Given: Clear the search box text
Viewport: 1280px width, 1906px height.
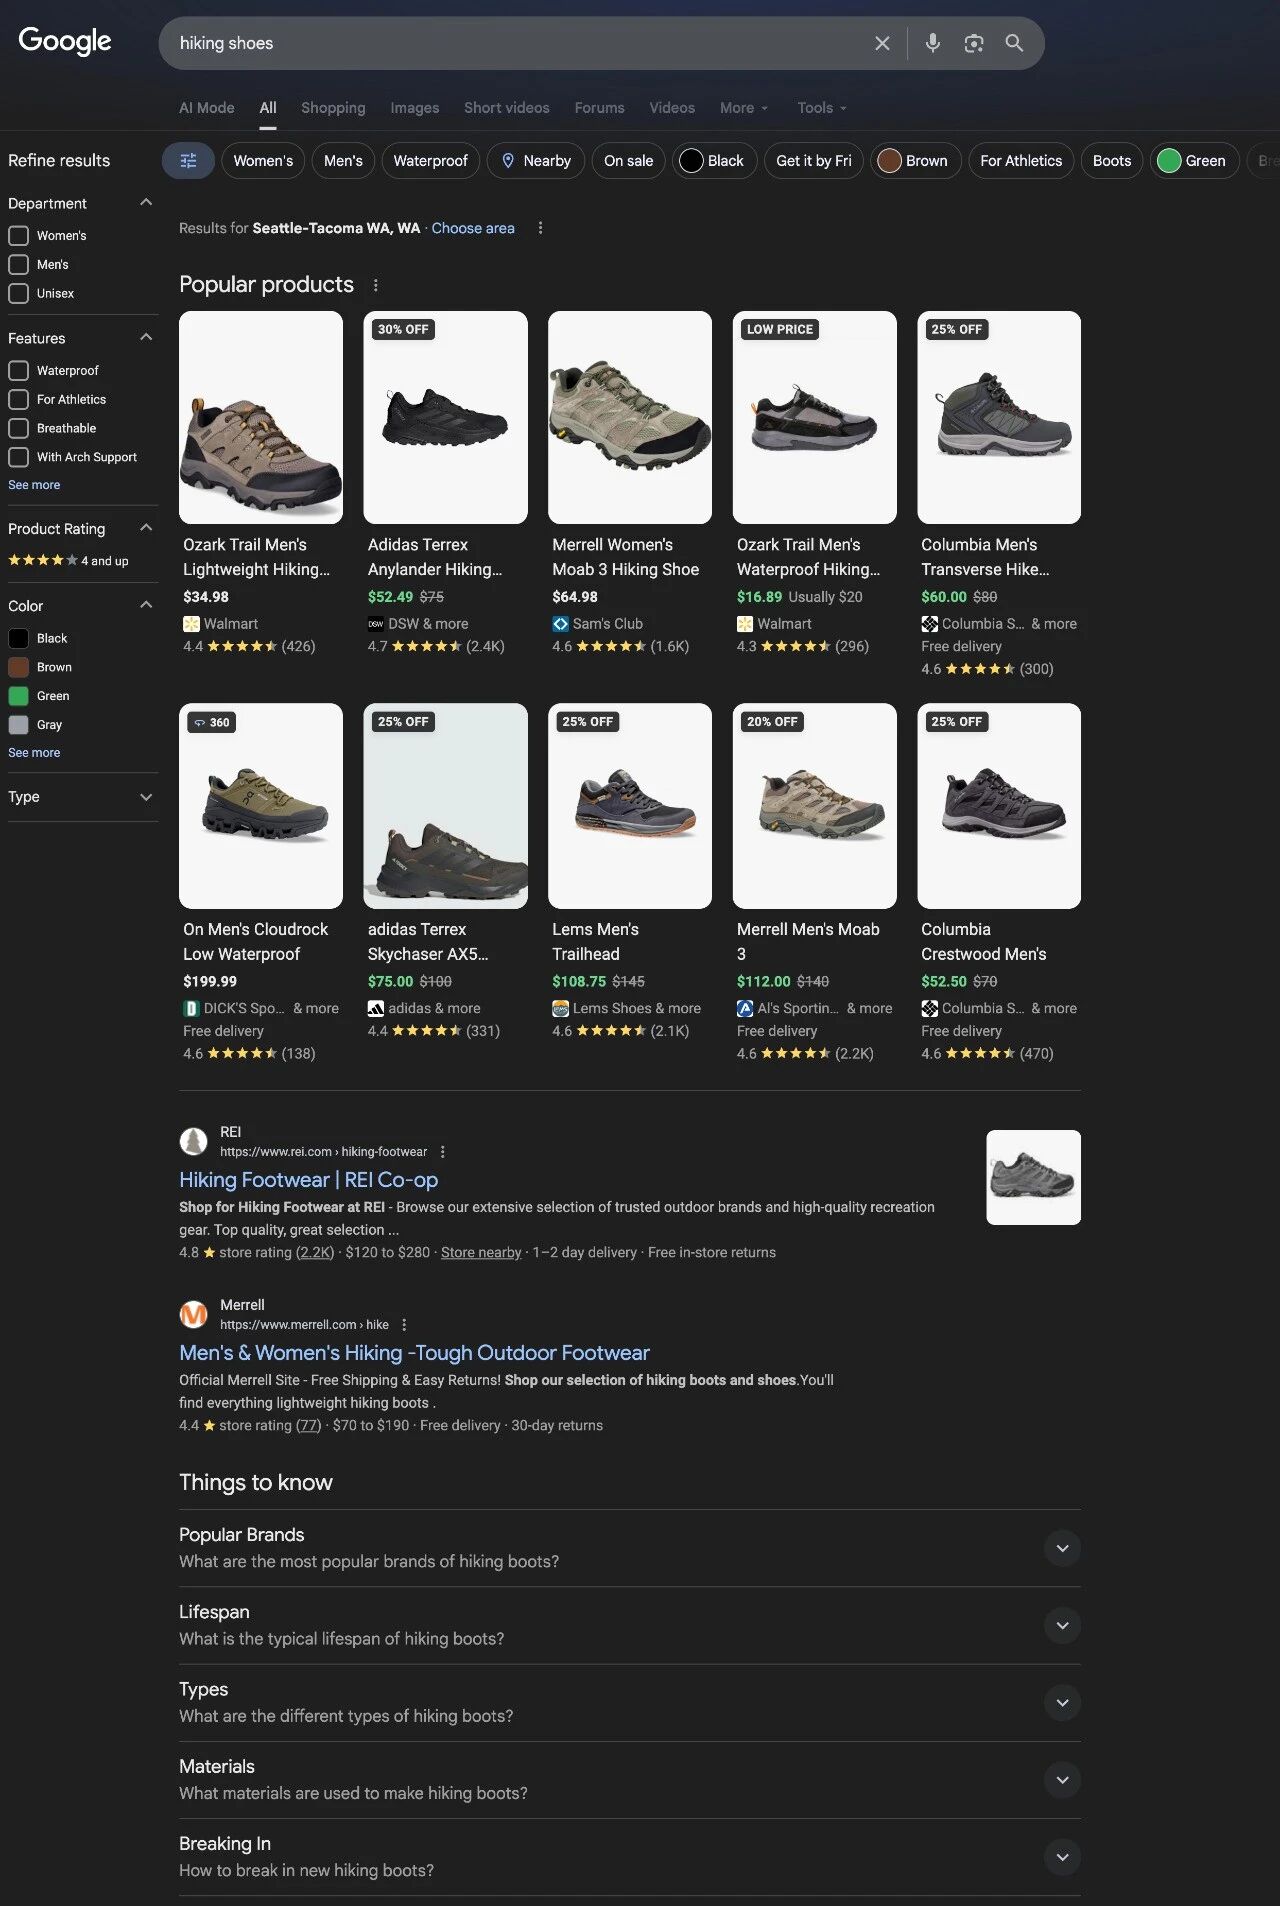Looking at the screenshot, I should point(882,43).
